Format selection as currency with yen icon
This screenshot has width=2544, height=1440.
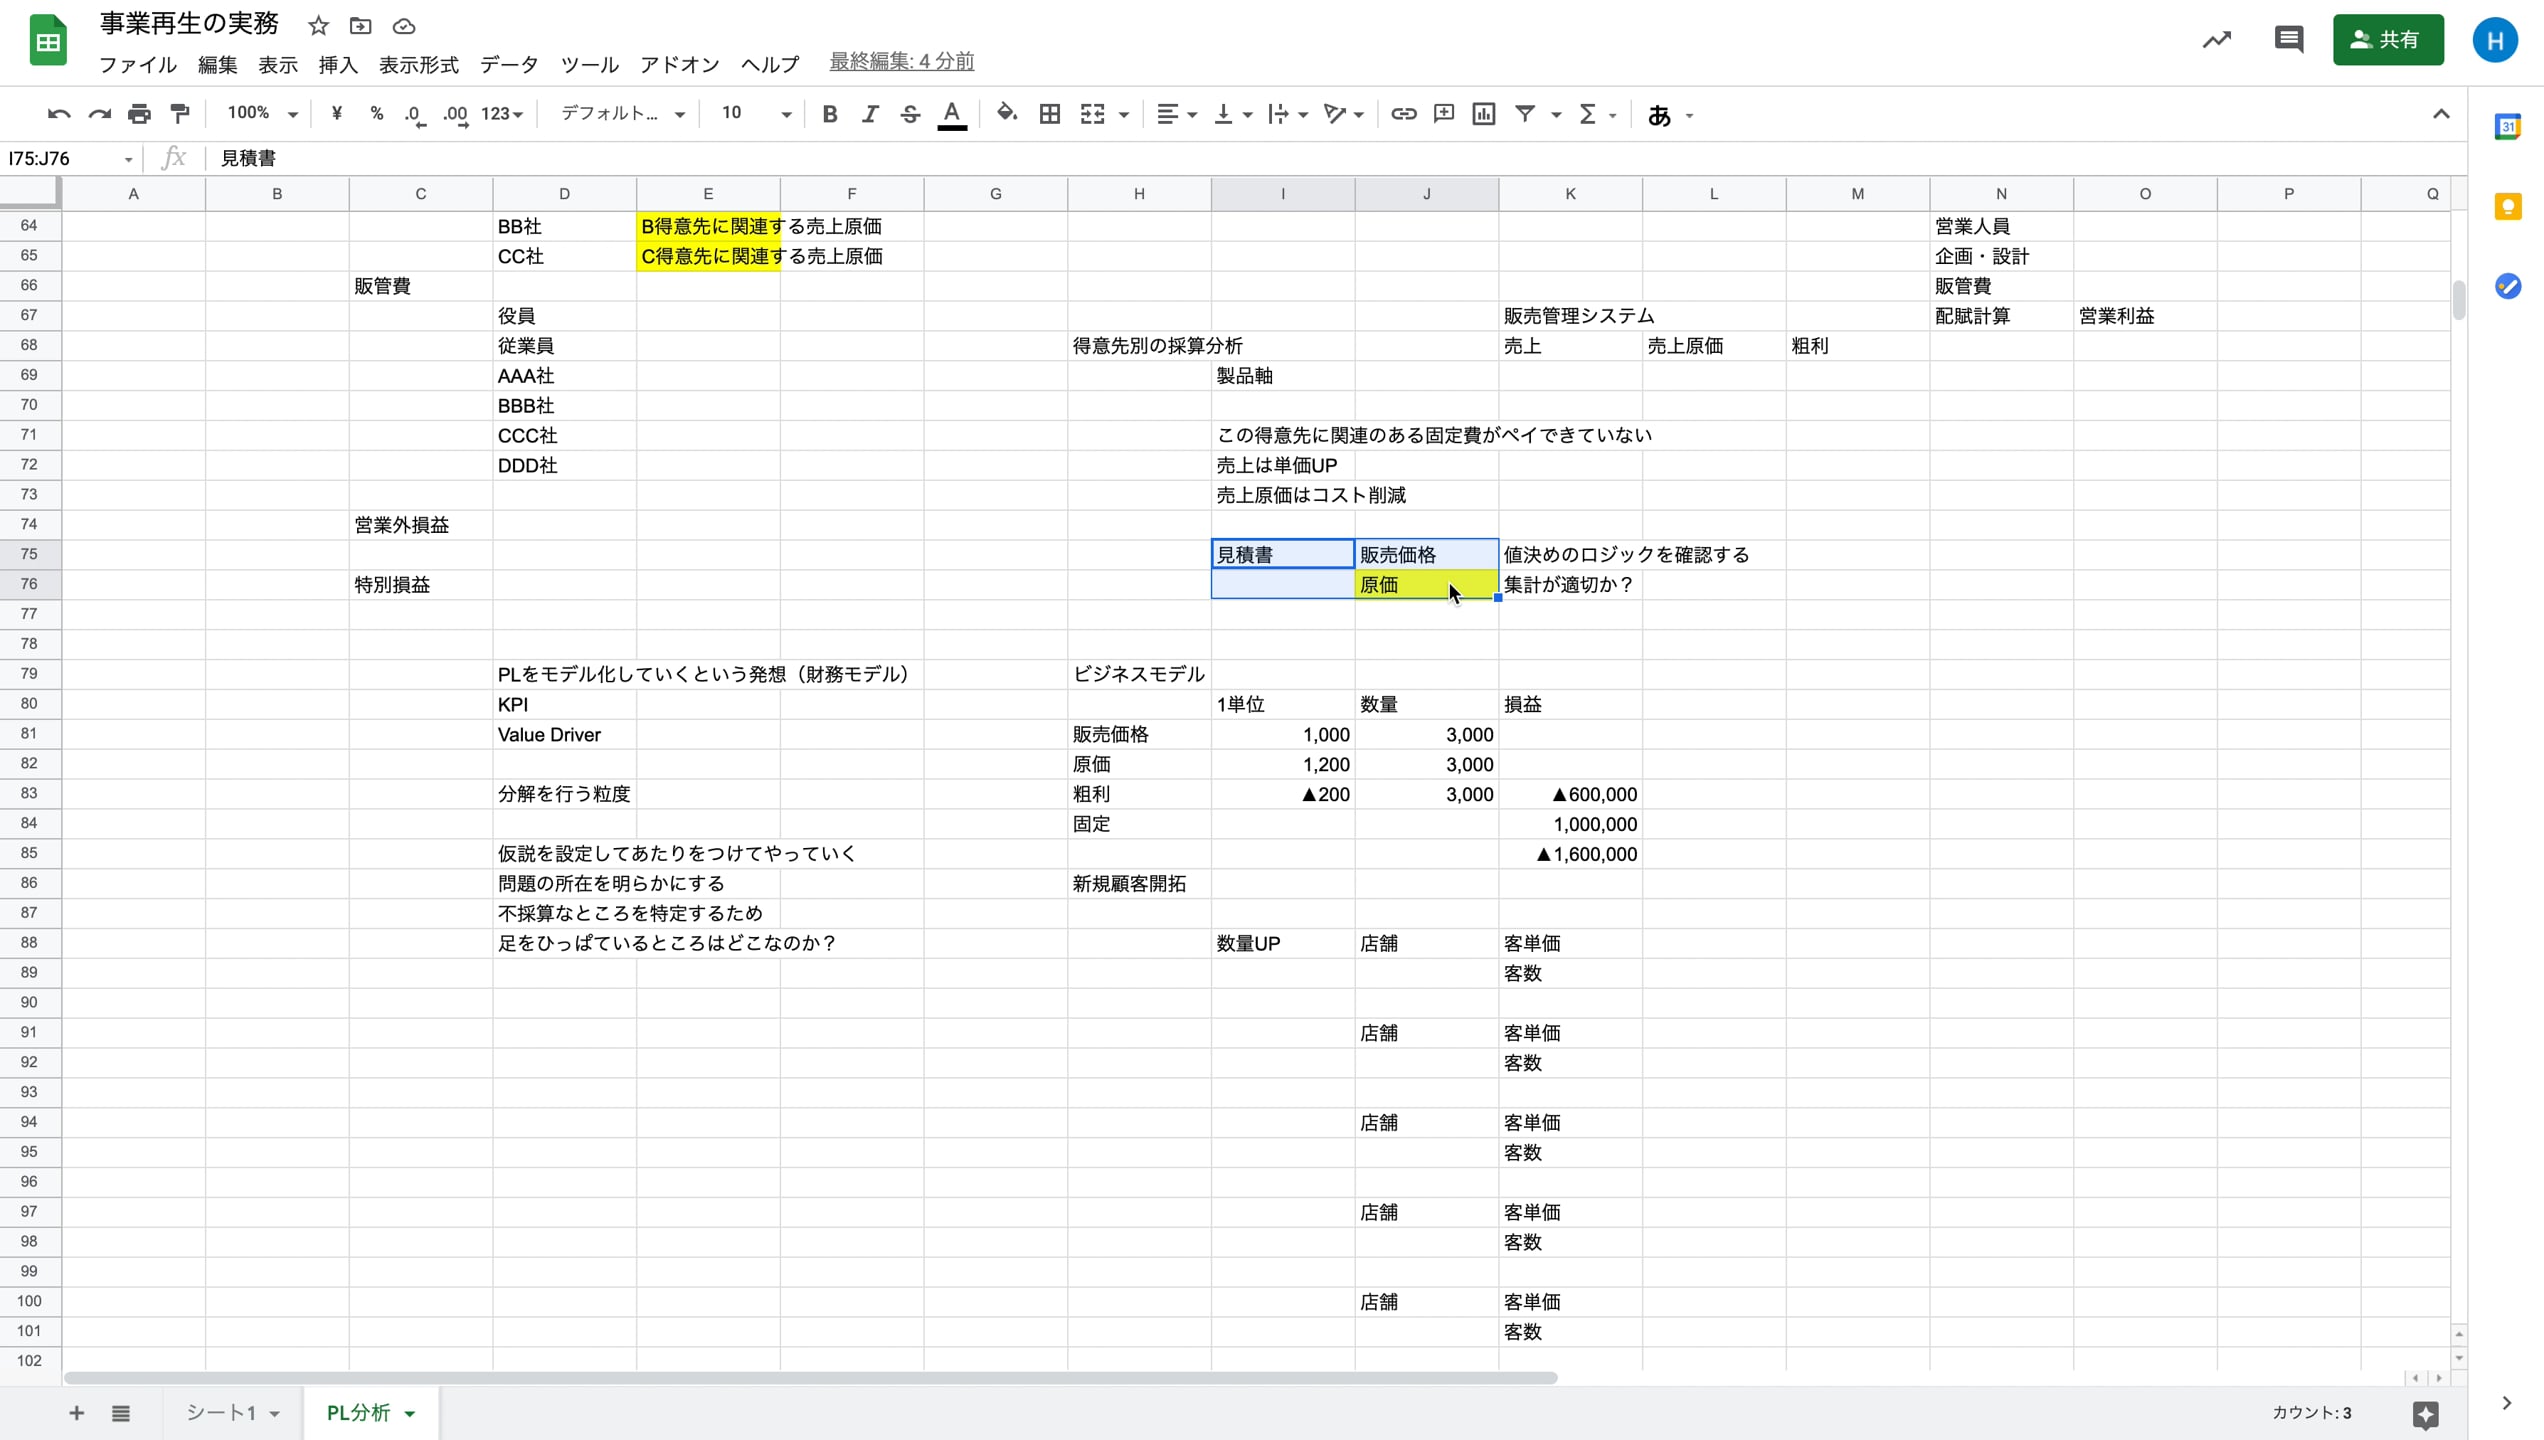336,114
